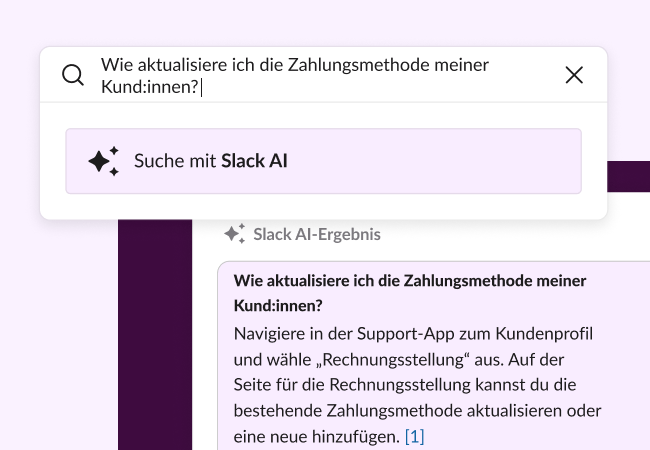Click the white area below the Suche suggestion
The image size is (650, 450).
click(x=323, y=206)
